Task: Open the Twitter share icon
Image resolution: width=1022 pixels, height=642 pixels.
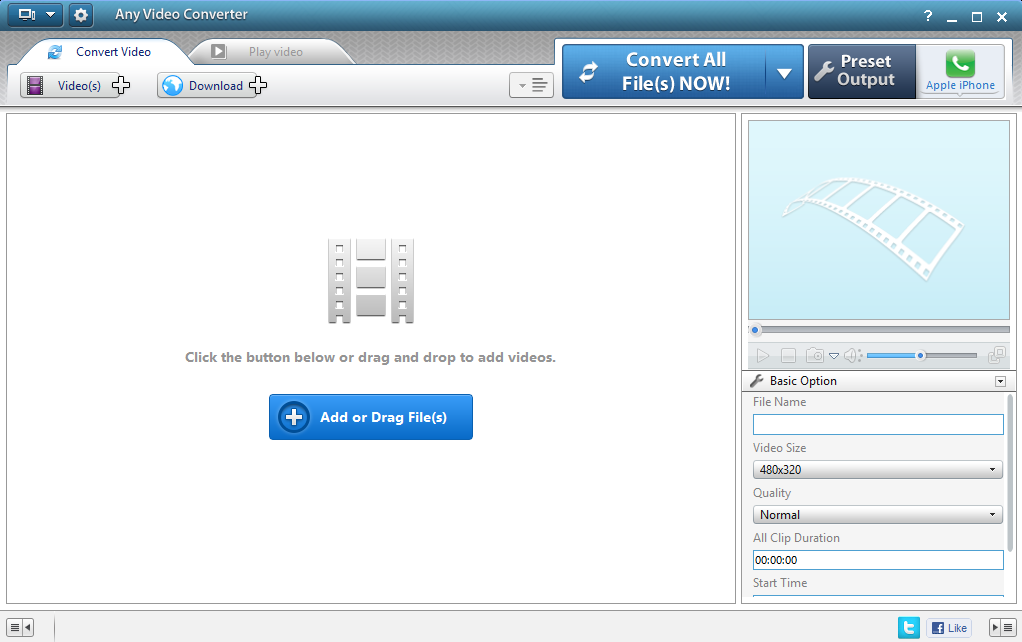Action: coord(909,628)
